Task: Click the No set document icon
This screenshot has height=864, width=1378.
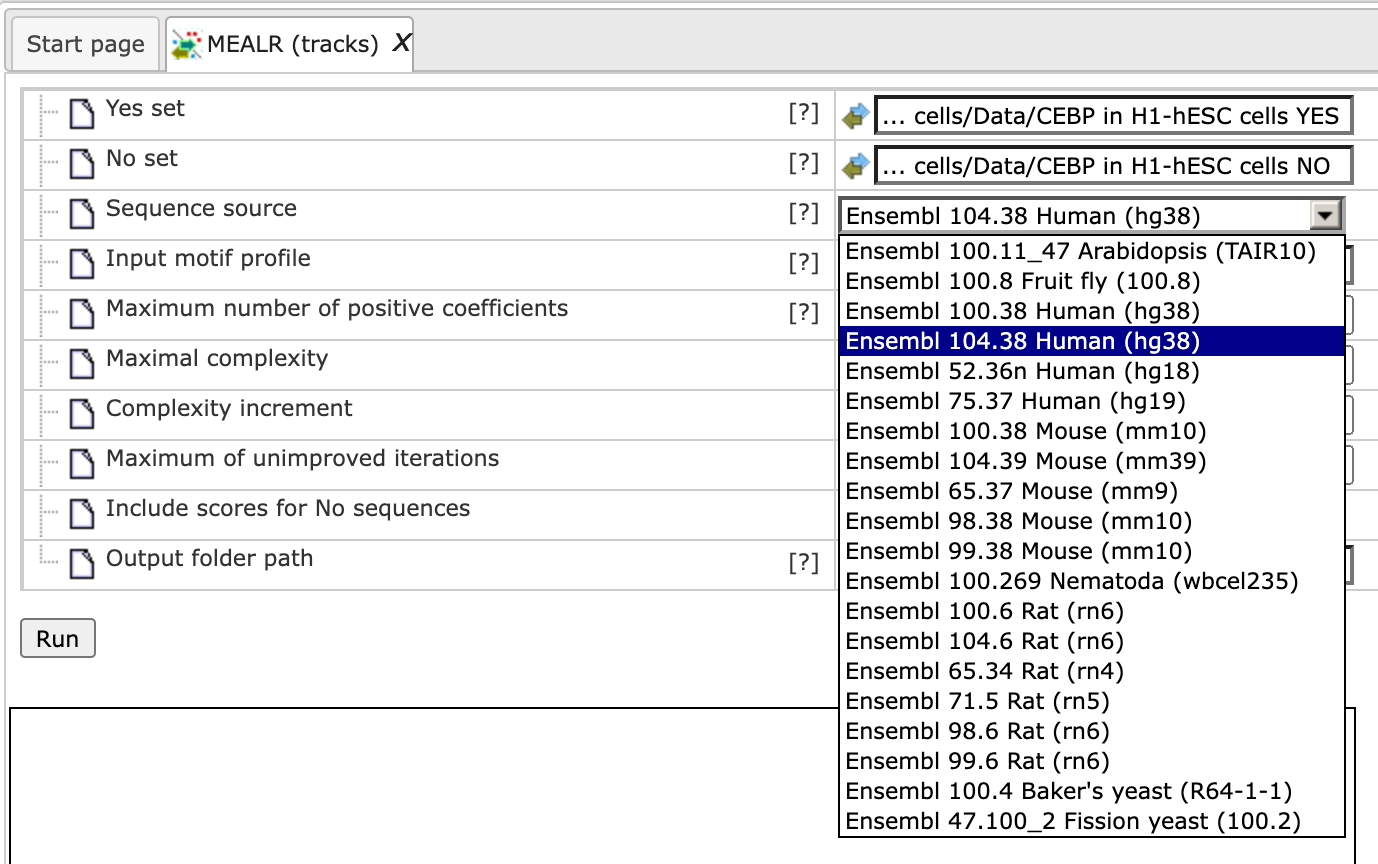Action: (x=82, y=164)
